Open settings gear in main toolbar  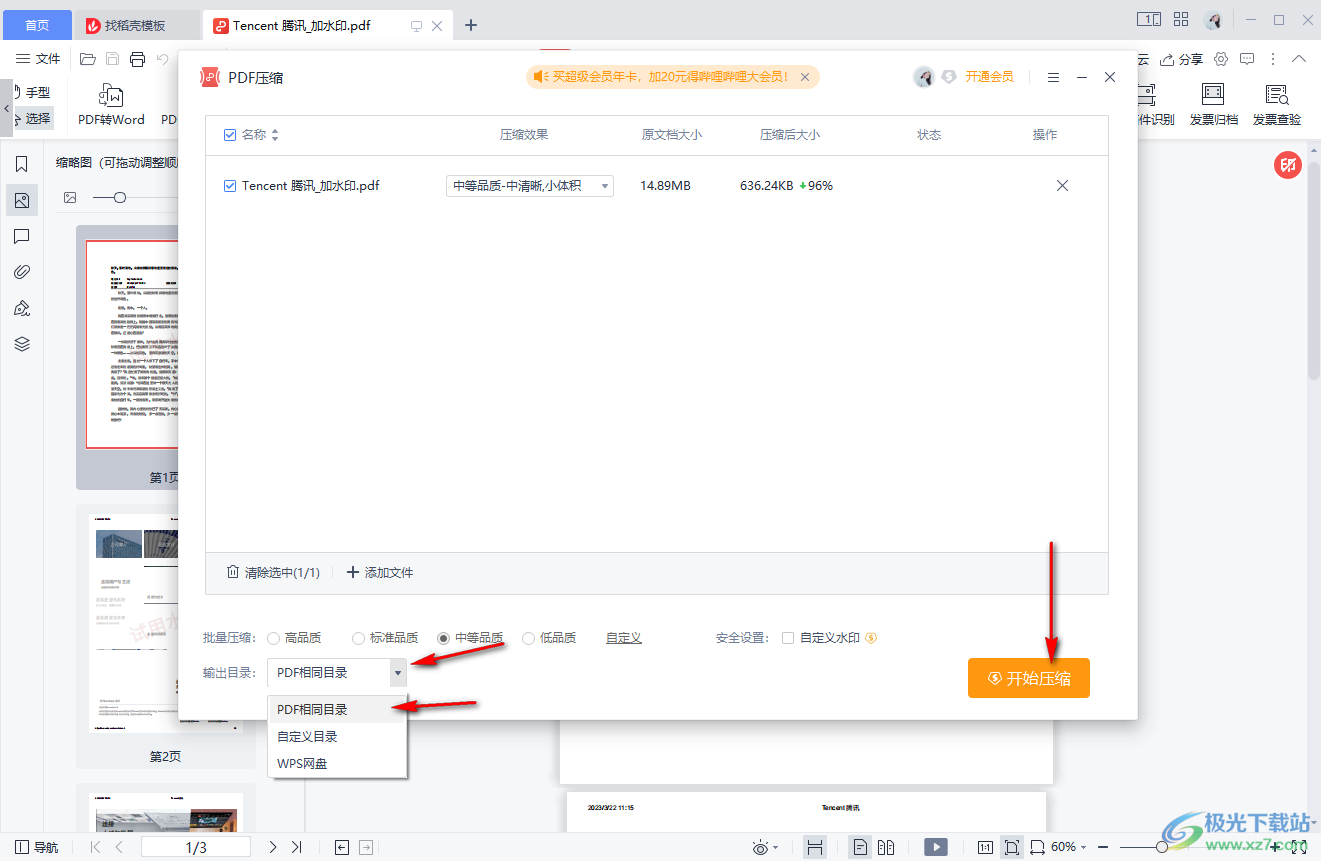[1221, 59]
